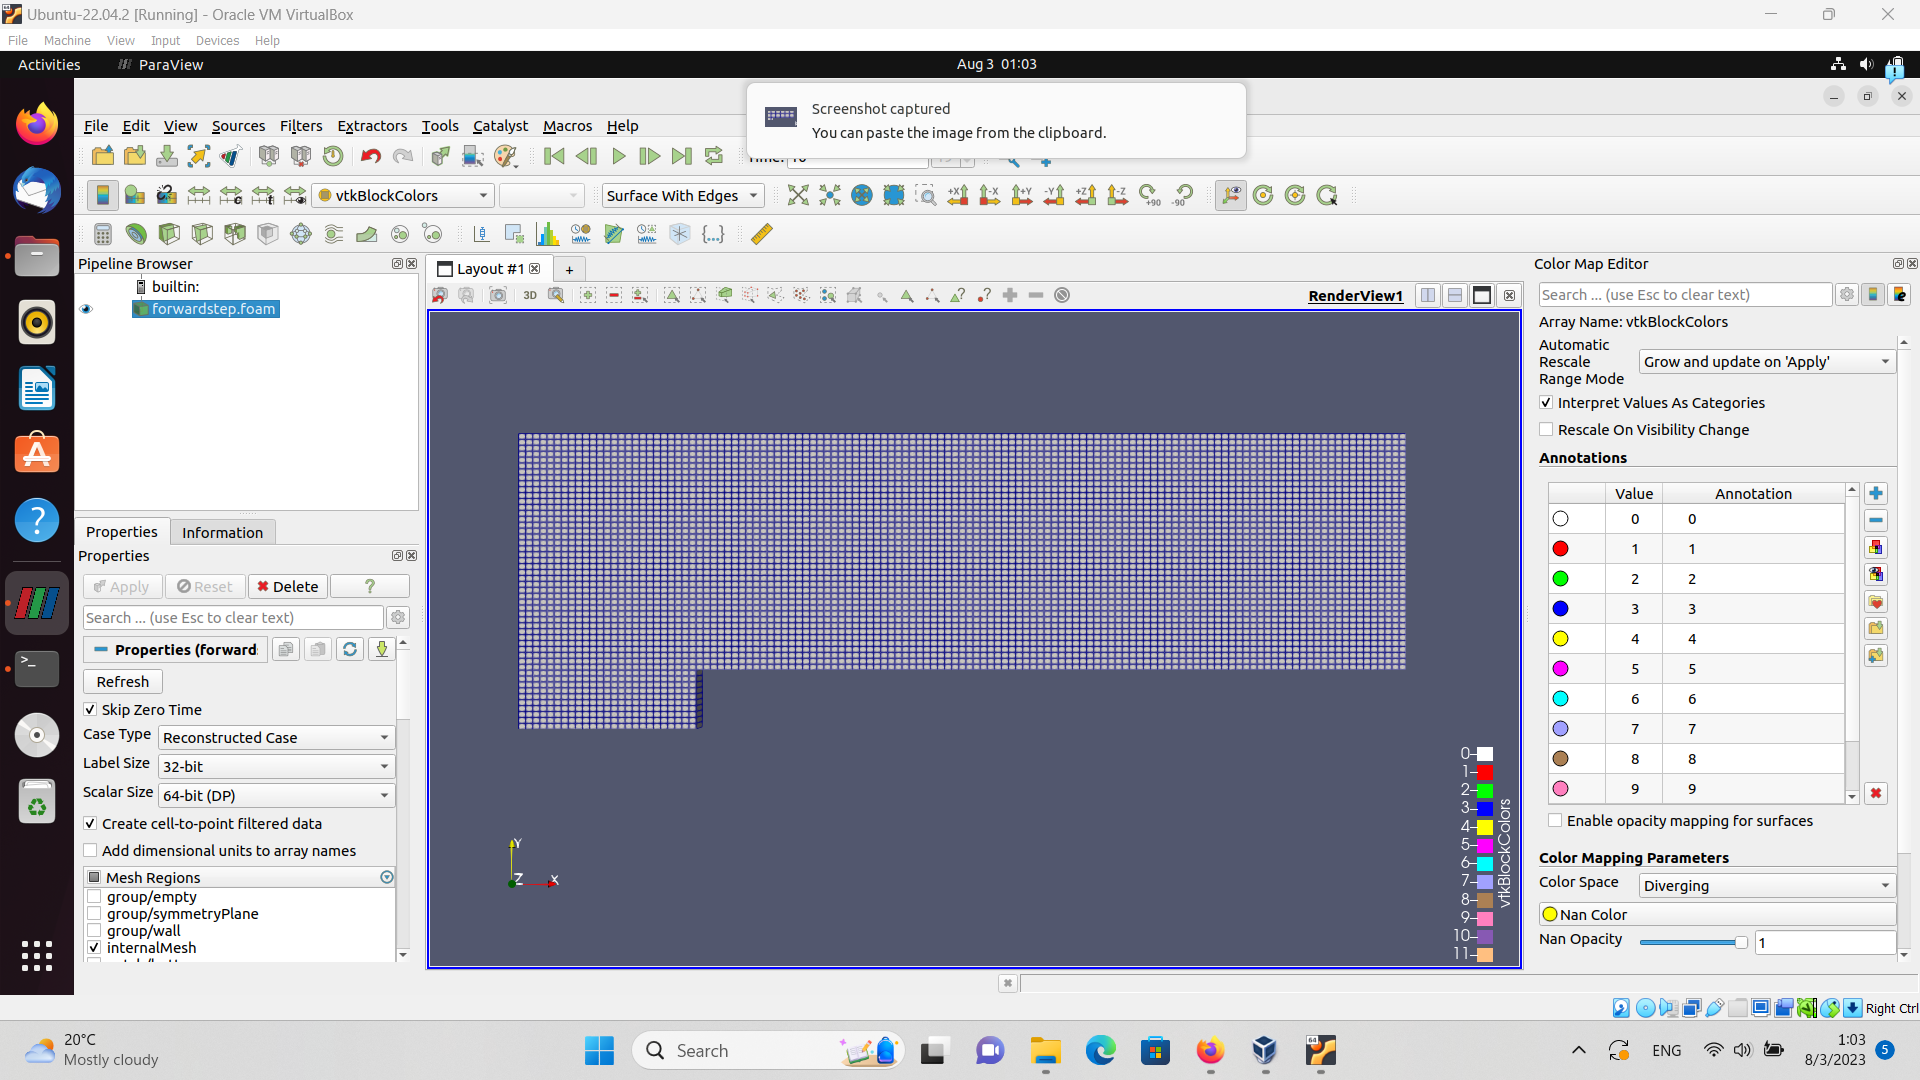This screenshot has width=1920, height=1080.
Task: Add a new annotation with plus icon
Action: [x=1875, y=494]
